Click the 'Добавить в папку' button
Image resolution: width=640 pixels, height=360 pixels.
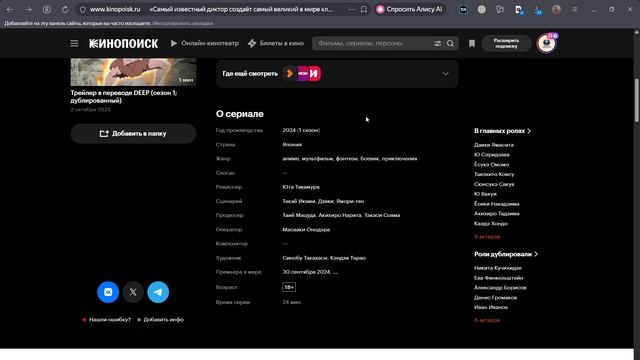133,133
